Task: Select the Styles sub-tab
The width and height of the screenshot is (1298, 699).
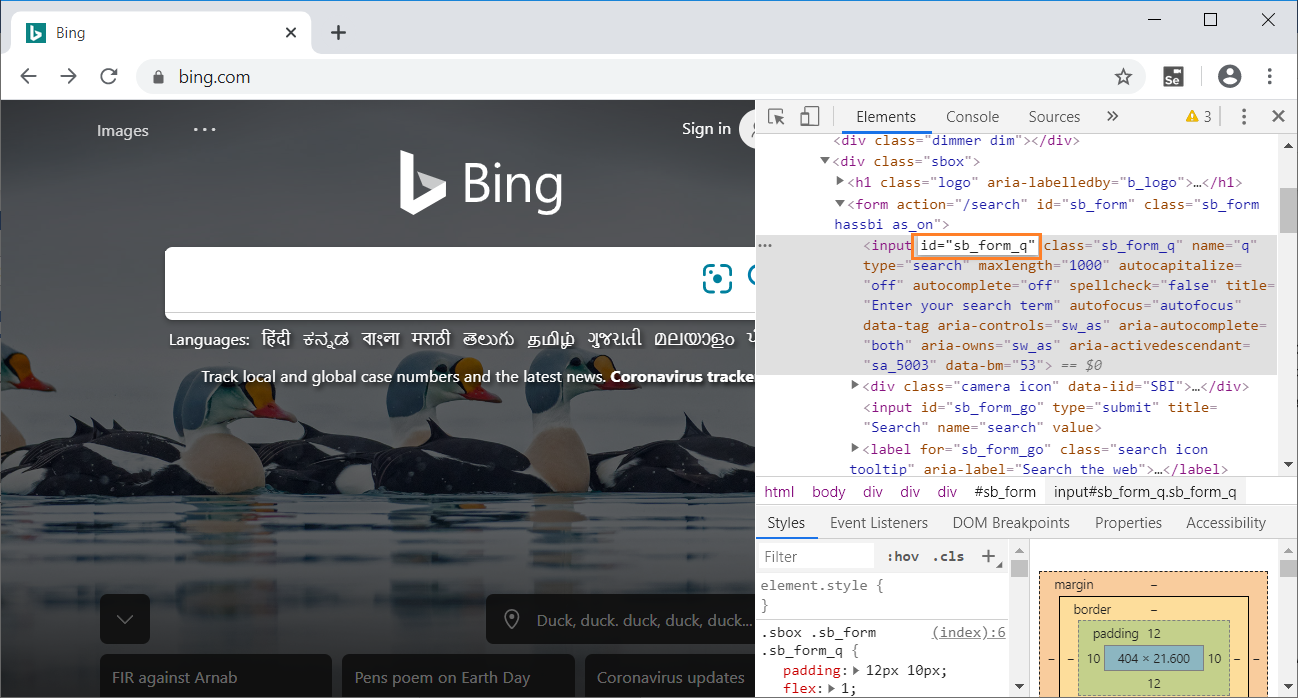Action: point(786,523)
